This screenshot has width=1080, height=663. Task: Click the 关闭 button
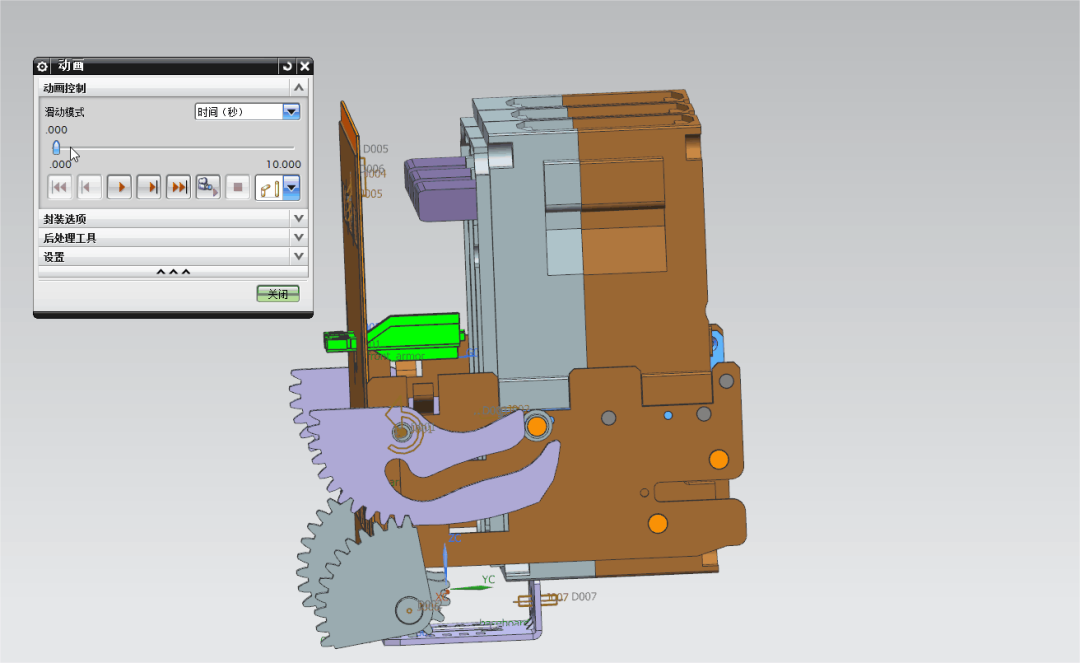pos(278,294)
